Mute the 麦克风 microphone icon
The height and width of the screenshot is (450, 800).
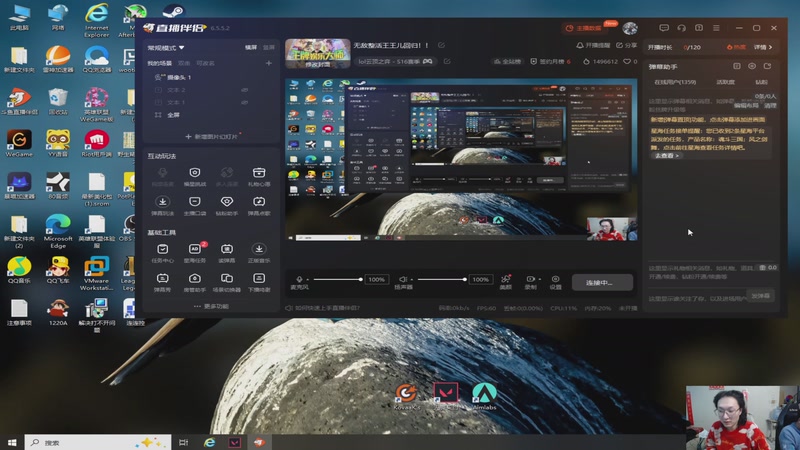coord(299,279)
